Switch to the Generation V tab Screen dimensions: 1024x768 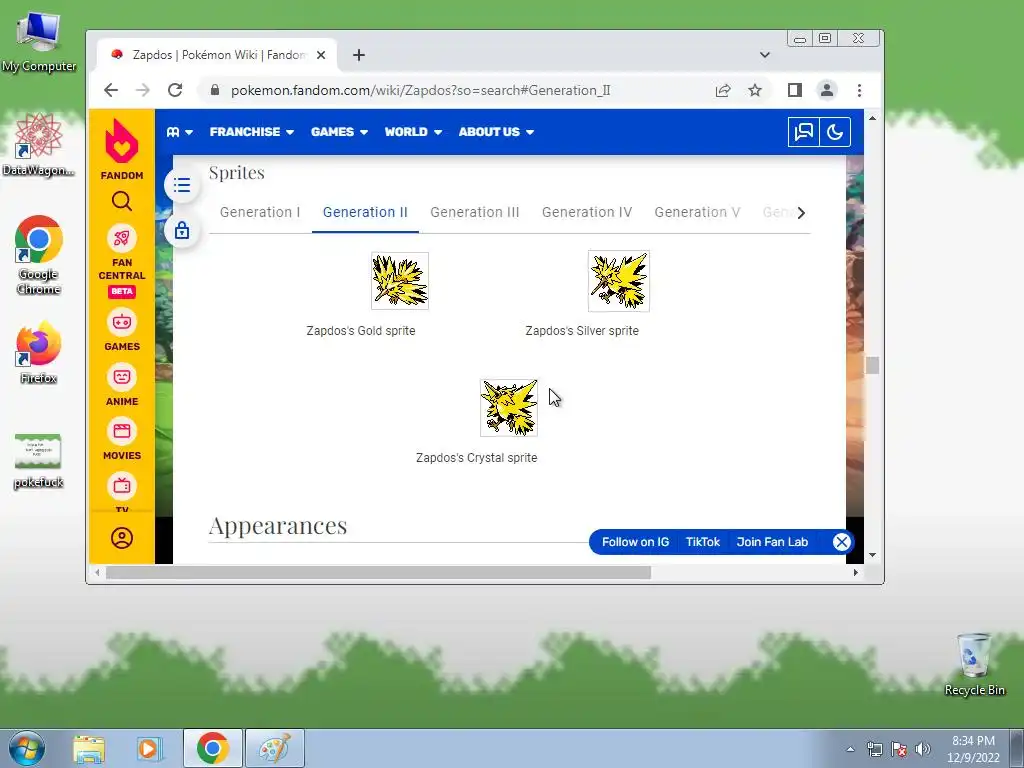pyautogui.click(x=697, y=212)
